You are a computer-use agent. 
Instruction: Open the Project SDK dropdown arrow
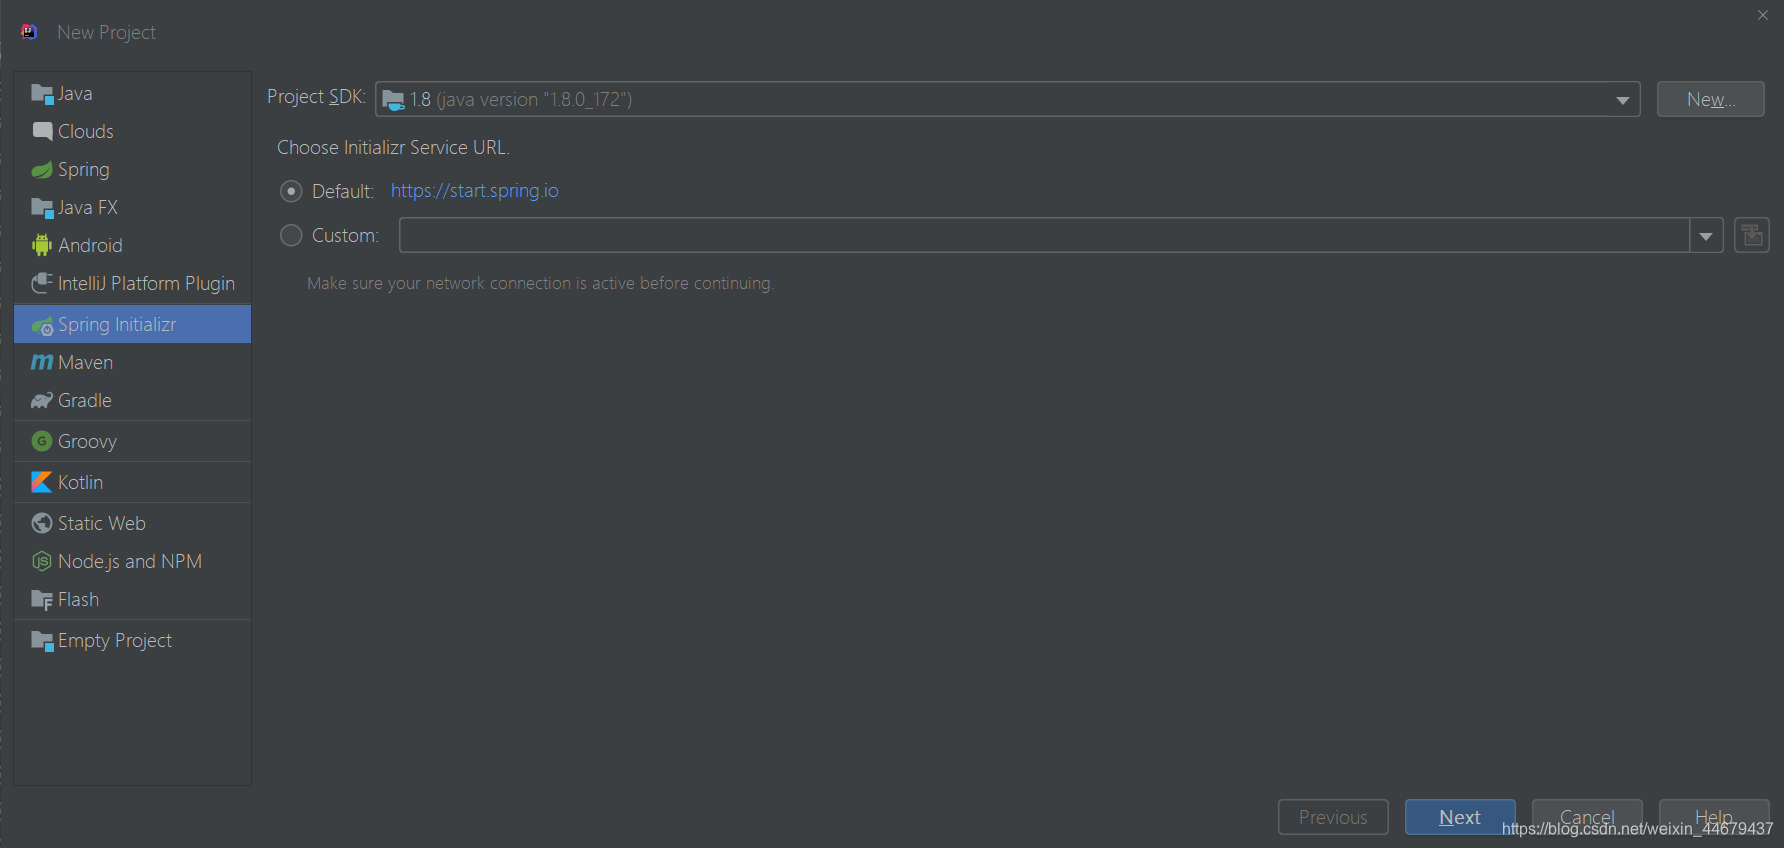[x=1622, y=100]
